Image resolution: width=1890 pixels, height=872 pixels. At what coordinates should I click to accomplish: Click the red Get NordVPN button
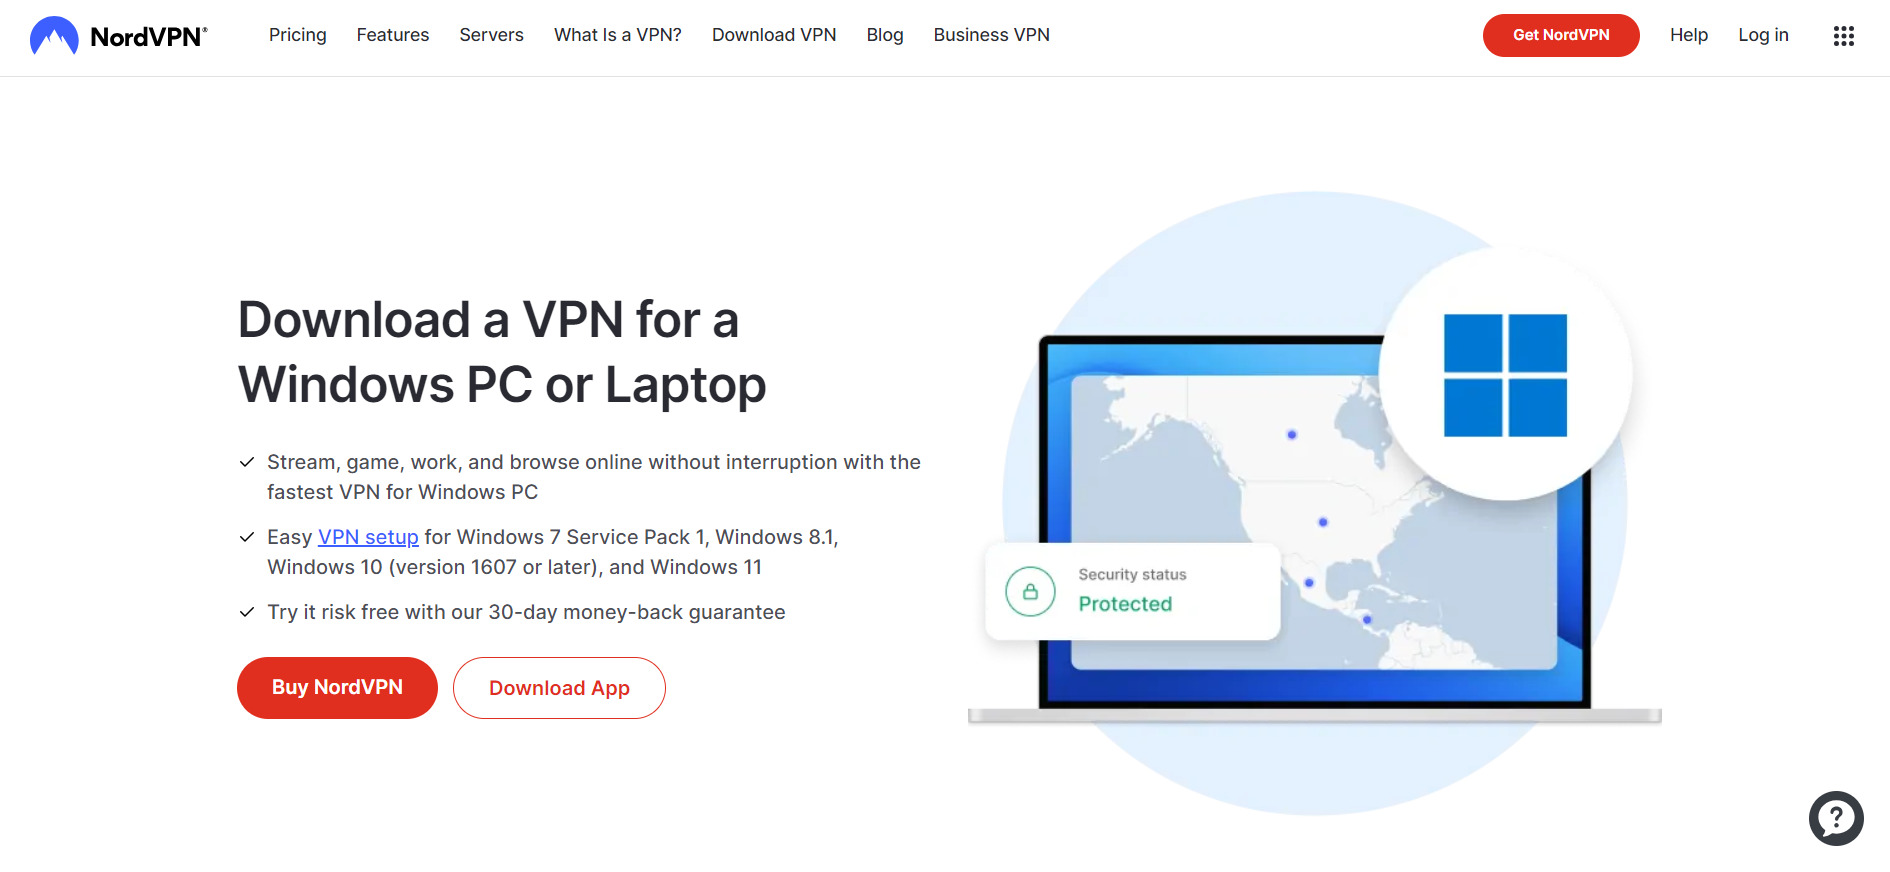tap(1561, 35)
